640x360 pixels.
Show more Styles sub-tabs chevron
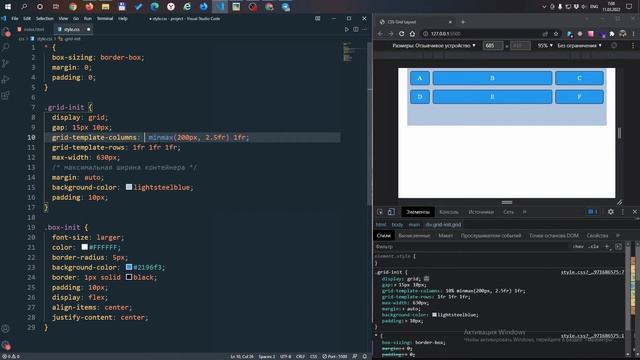[618, 236]
